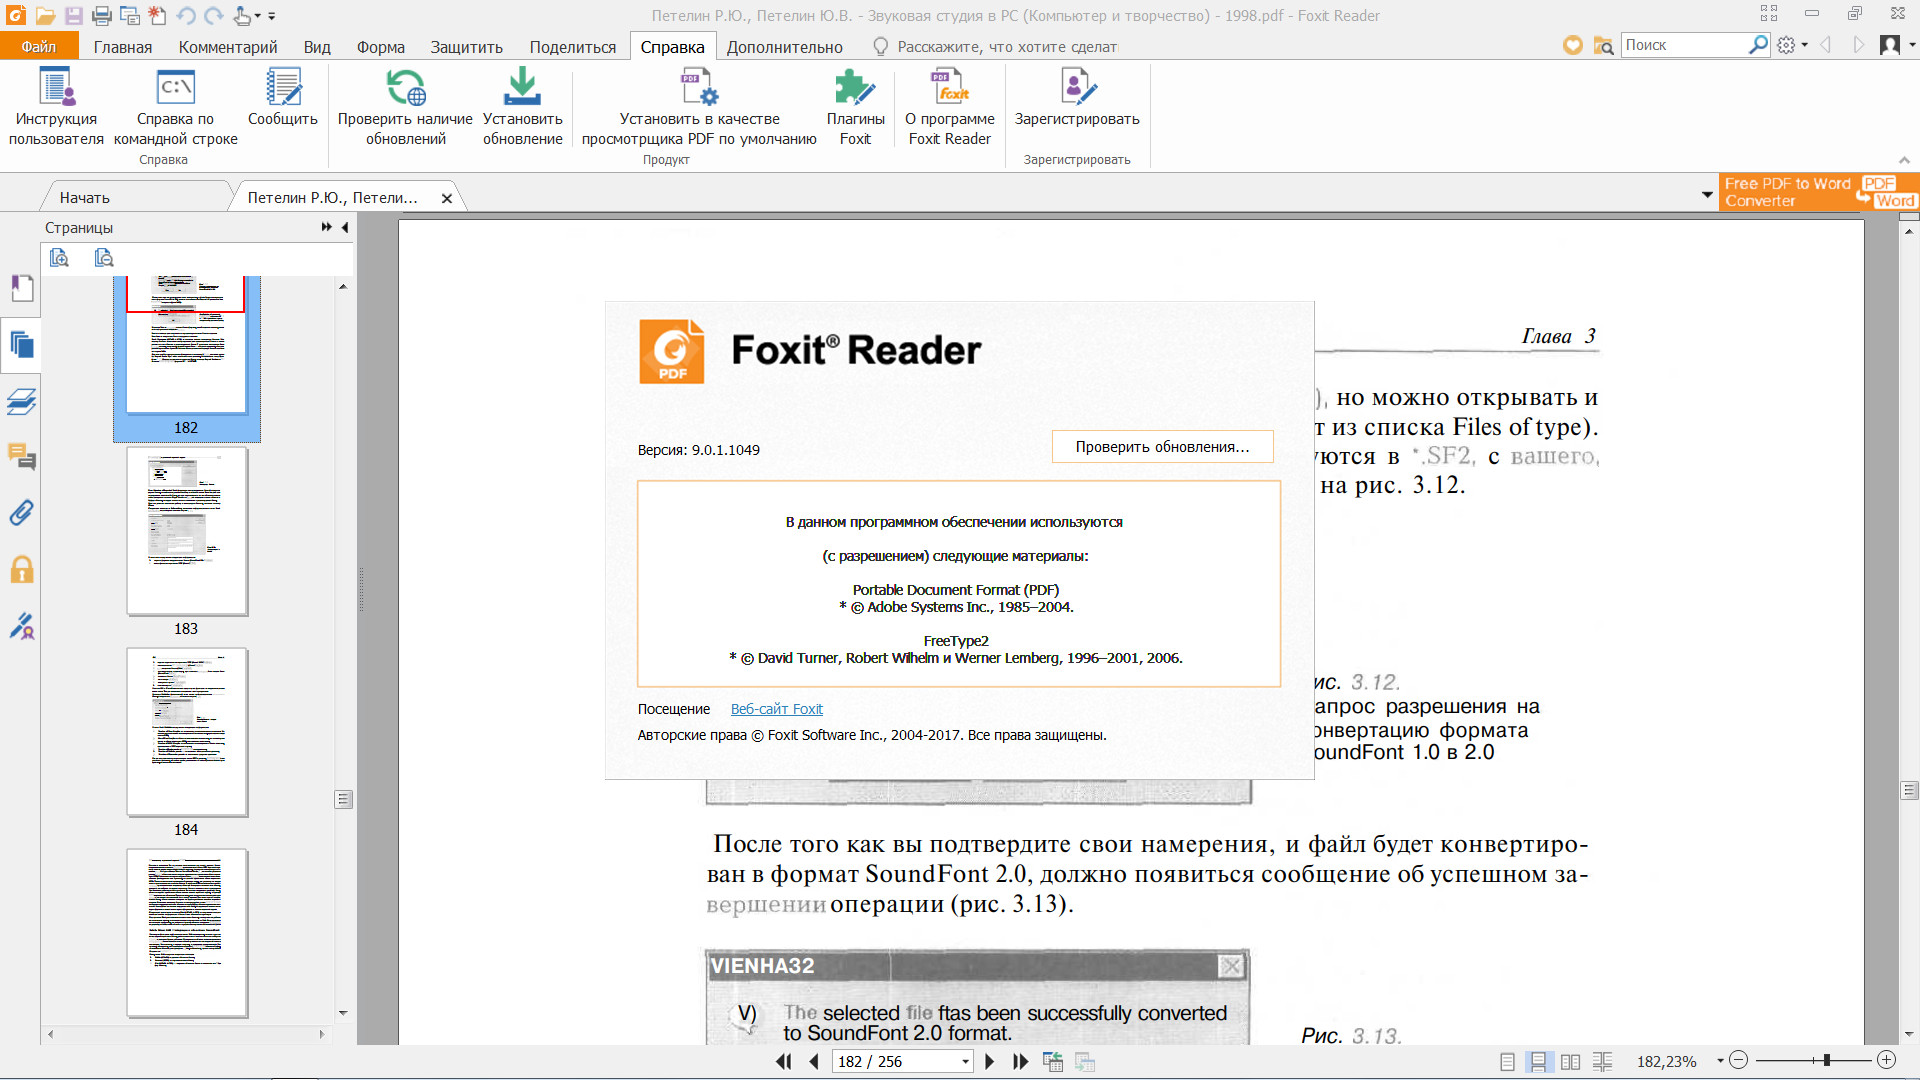Screen dimensions: 1920x1080
Task: Click the orange heart icon near search
Action: pyautogui.click(x=1573, y=45)
